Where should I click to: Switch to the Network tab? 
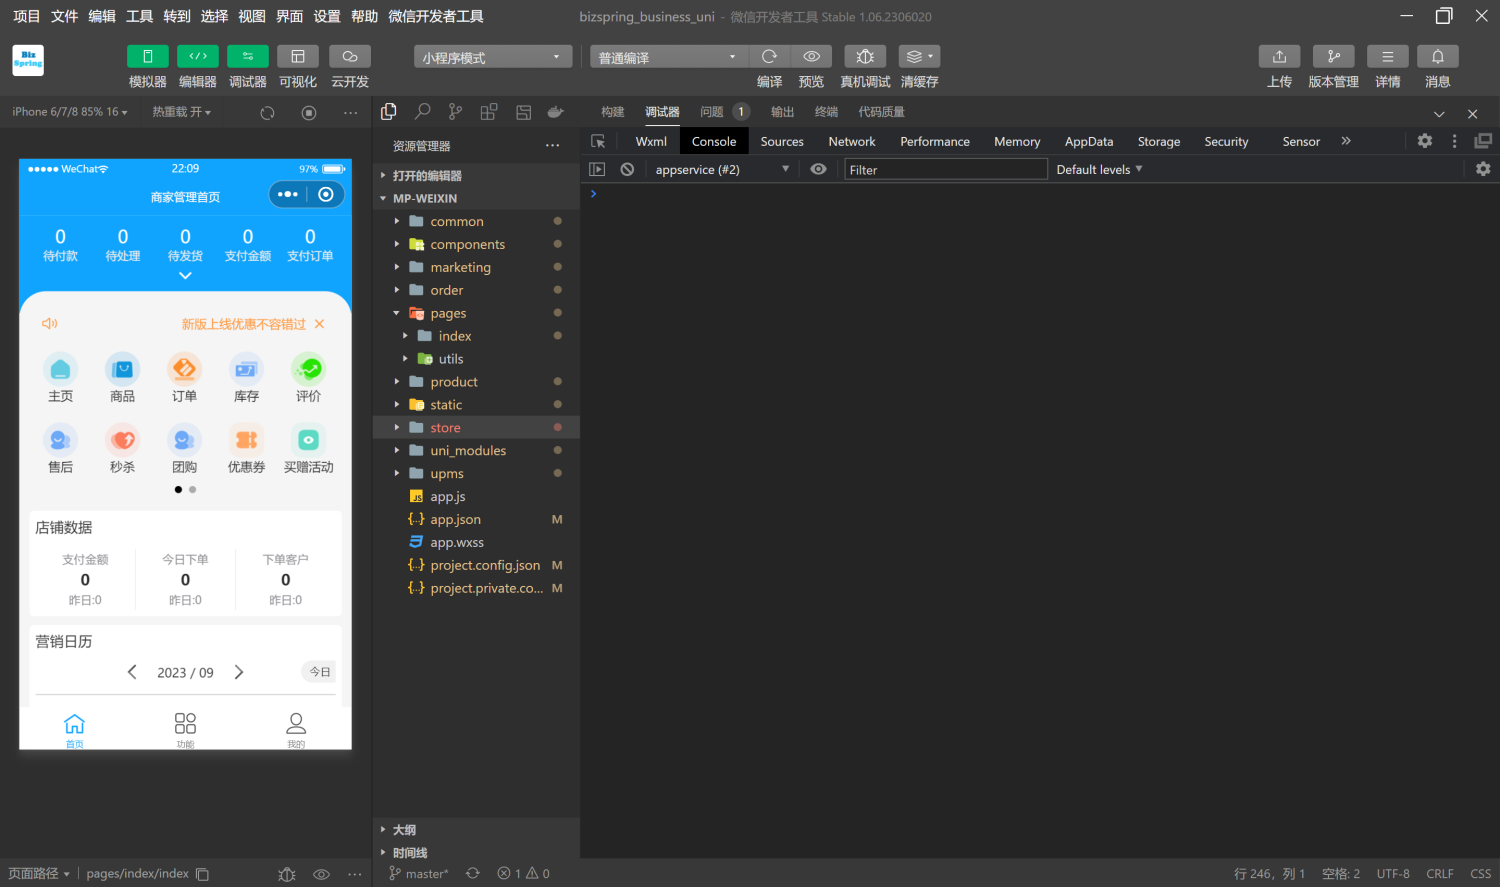(852, 141)
